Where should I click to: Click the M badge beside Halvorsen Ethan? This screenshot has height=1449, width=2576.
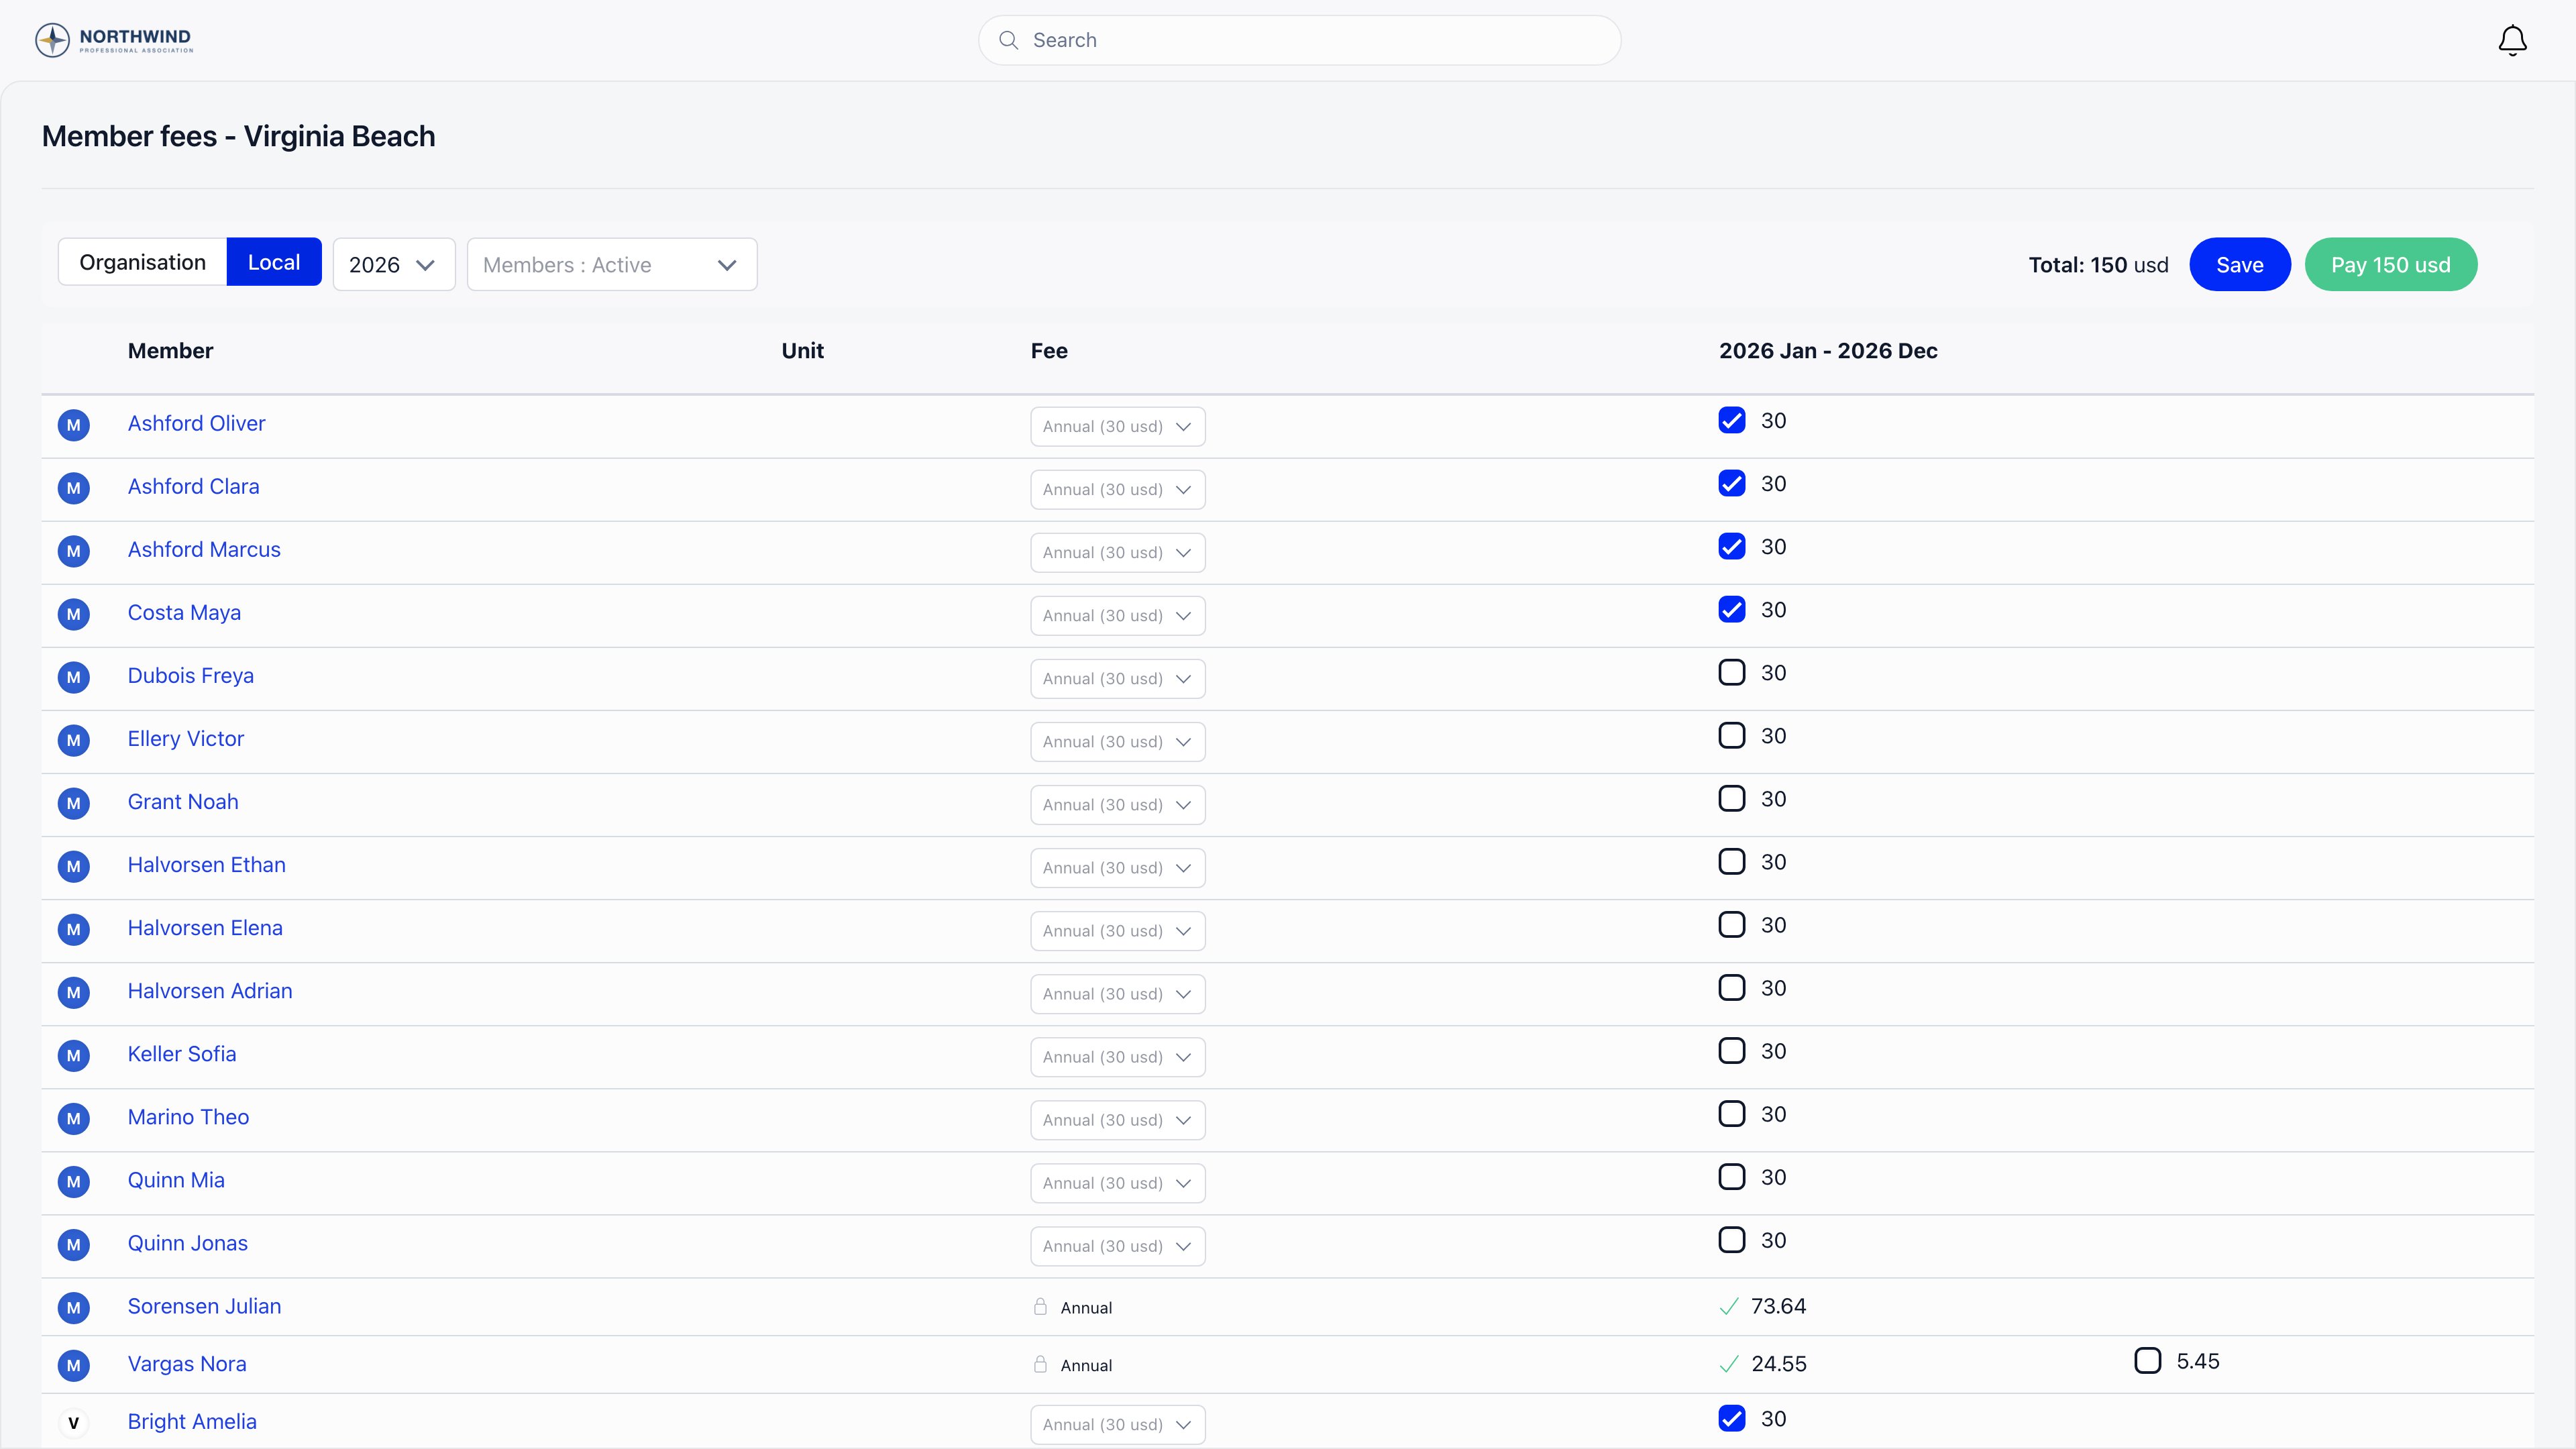[73, 866]
